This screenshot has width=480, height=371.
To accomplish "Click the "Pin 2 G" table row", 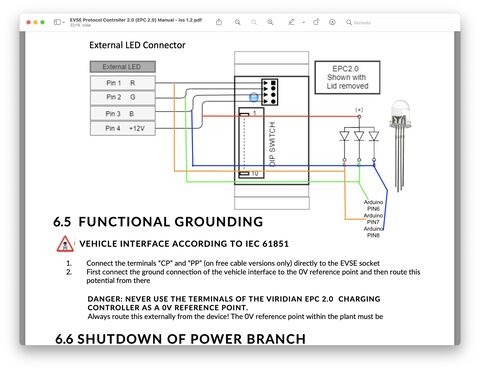I will coord(123,97).
